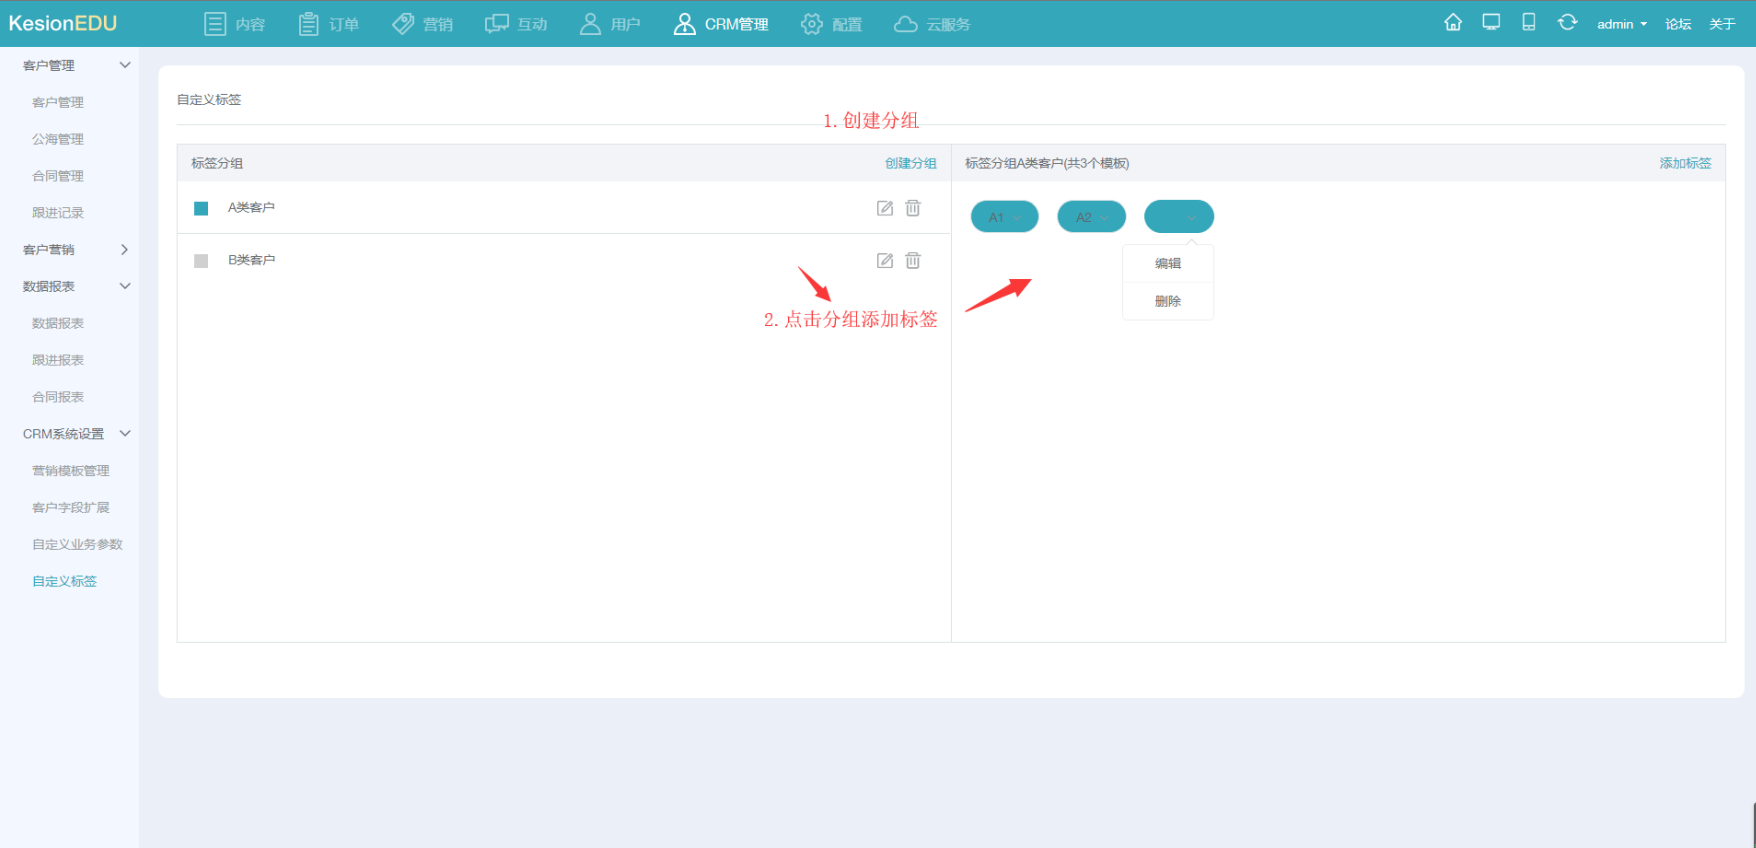This screenshot has width=1756, height=848.
Task: Click the third tag pill arrow
Action: (1192, 217)
